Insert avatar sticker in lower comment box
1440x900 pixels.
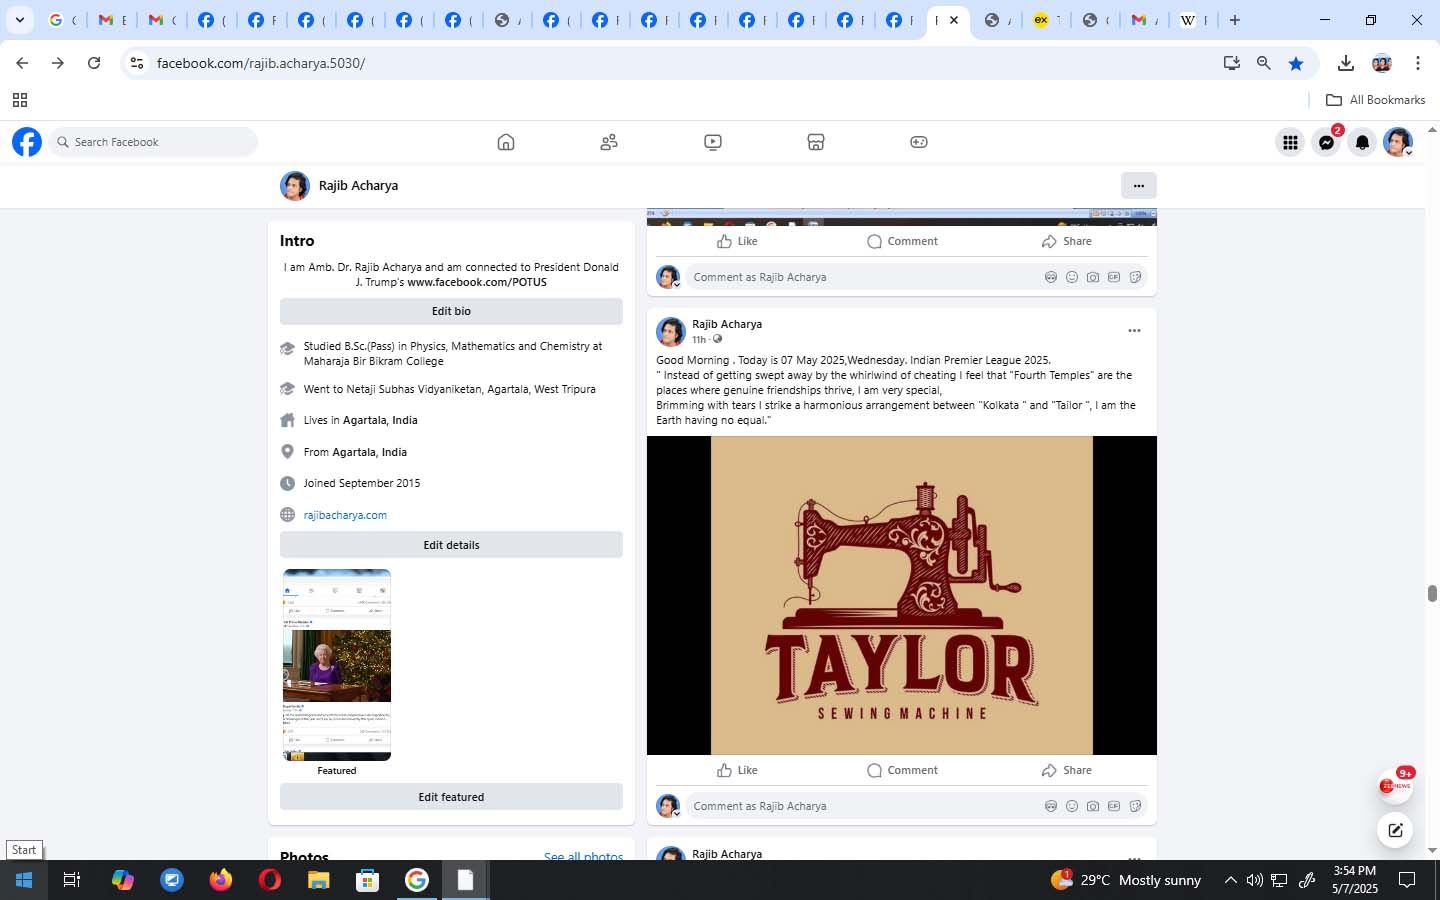click(1051, 806)
